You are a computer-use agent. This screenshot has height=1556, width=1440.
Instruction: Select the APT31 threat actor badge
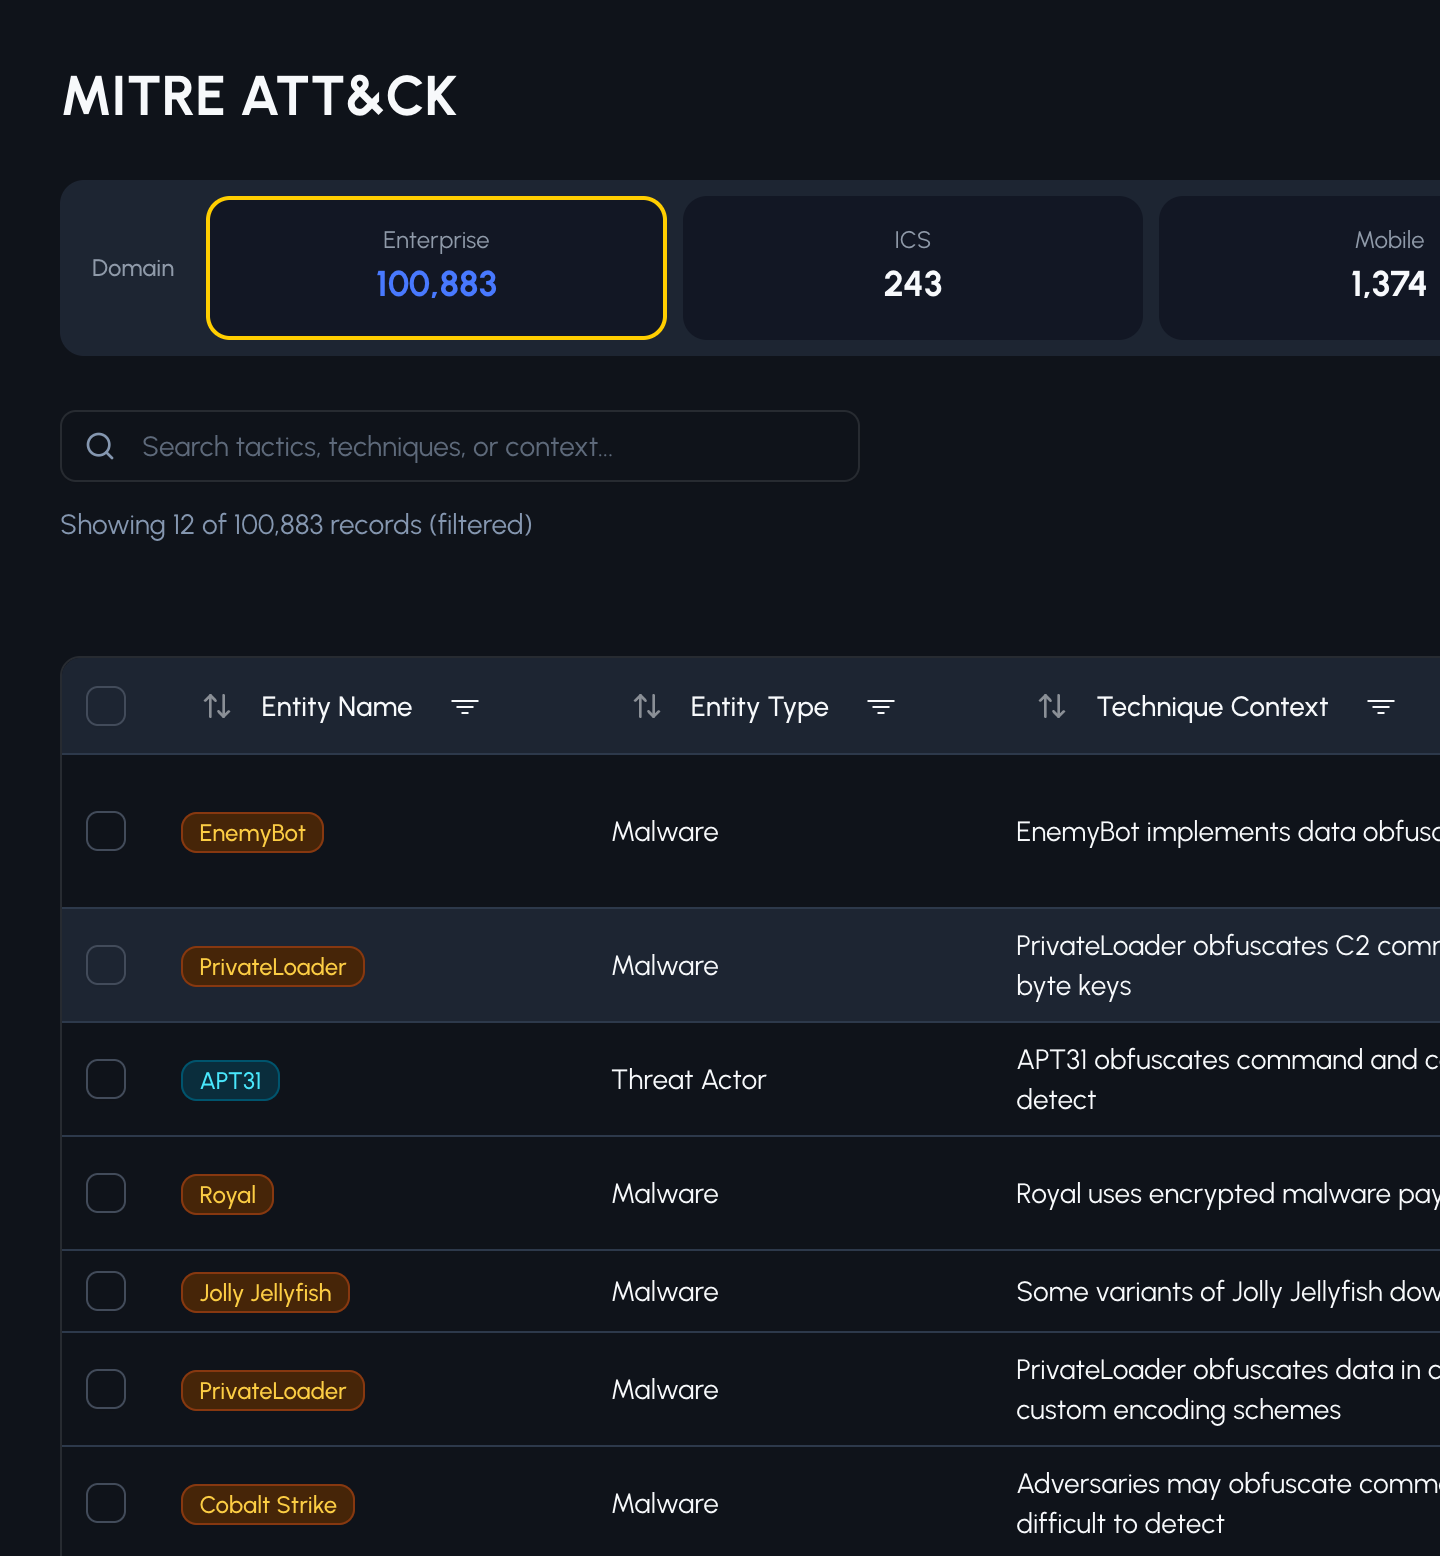[230, 1080]
